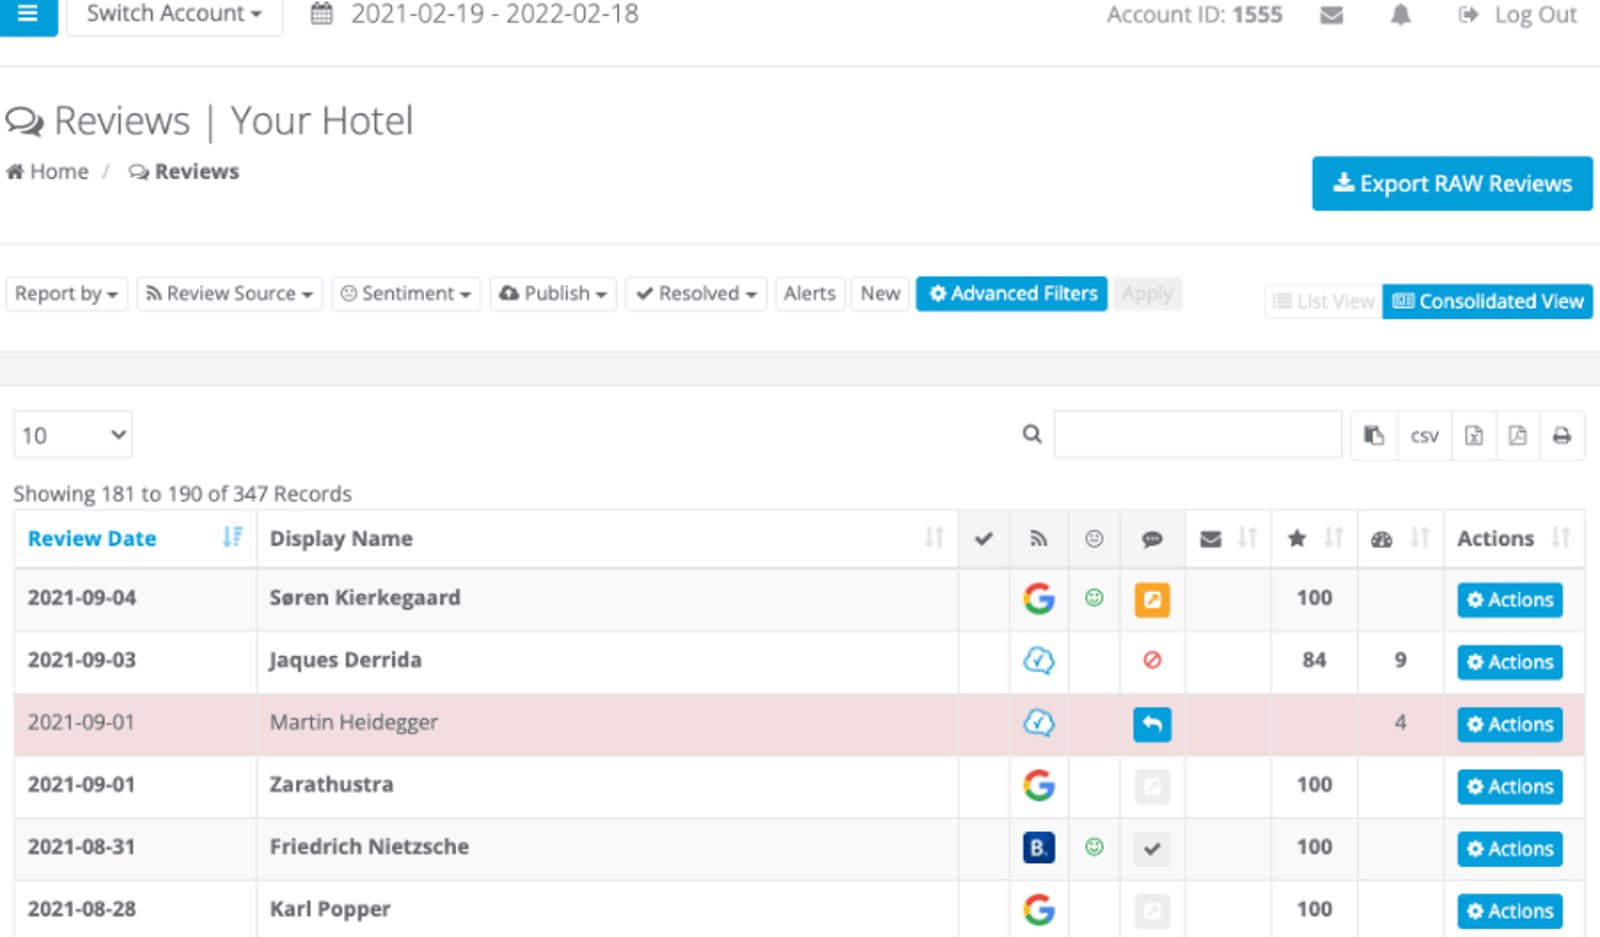
Task: Sort by the email column header
Action: [1228, 539]
